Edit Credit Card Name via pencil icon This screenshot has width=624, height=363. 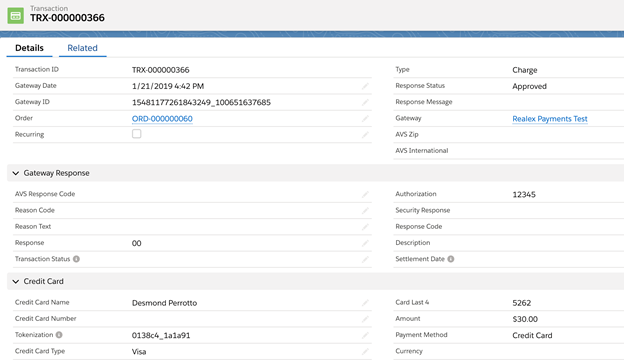point(365,303)
